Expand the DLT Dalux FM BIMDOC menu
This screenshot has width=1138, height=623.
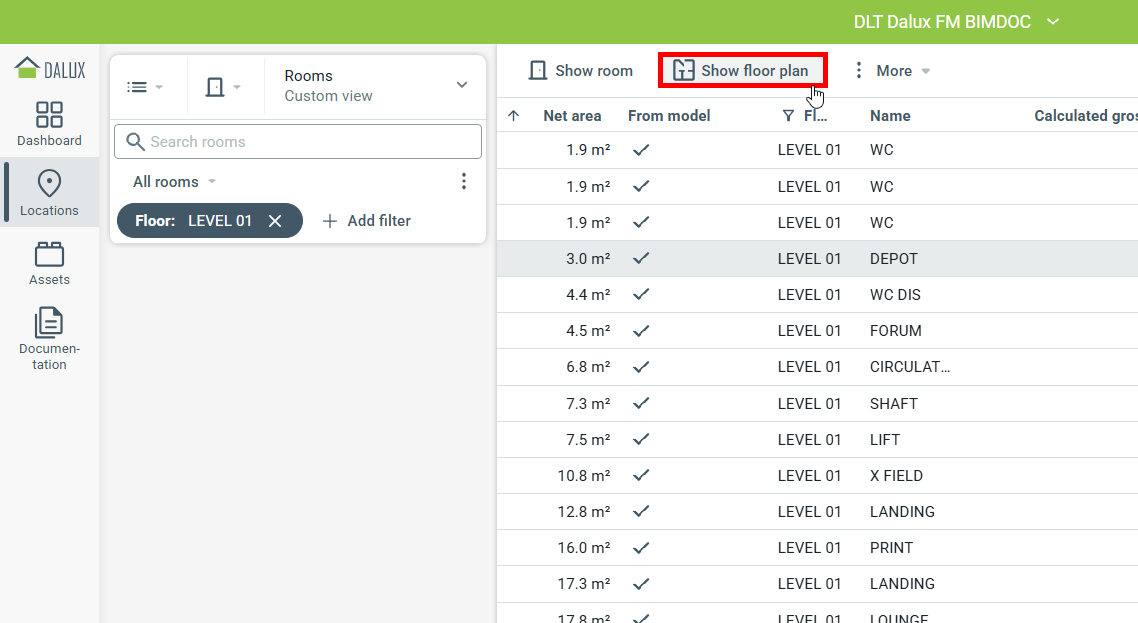tap(1051, 22)
